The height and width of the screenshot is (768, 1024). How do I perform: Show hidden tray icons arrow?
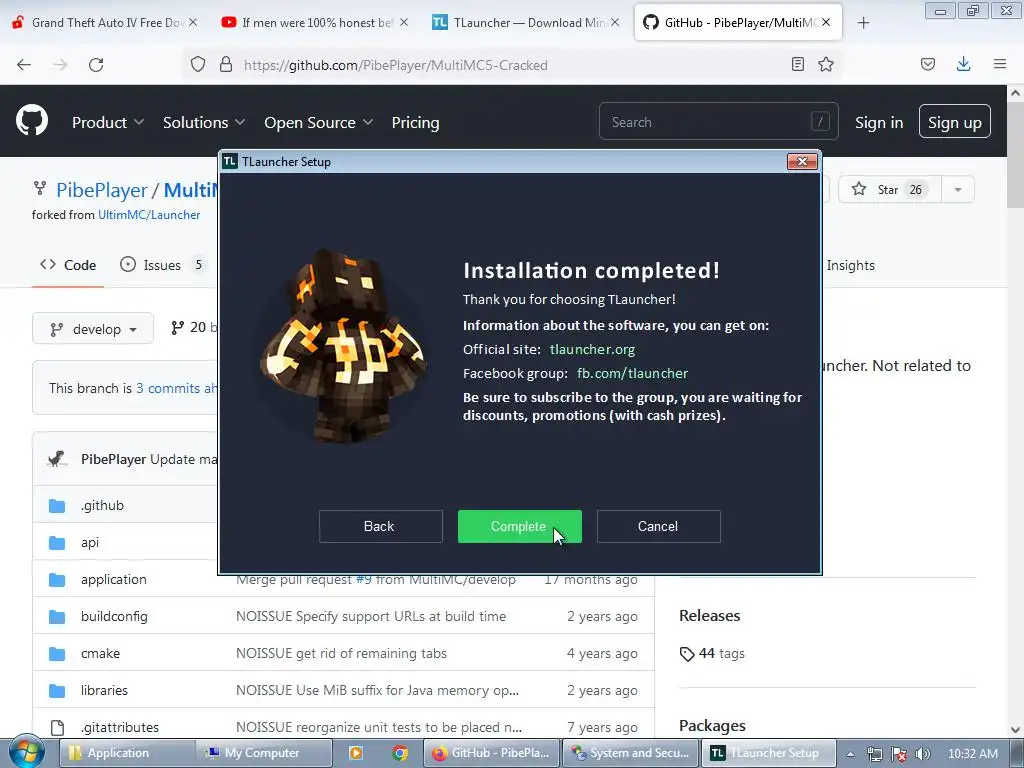[x=850, y=754]
